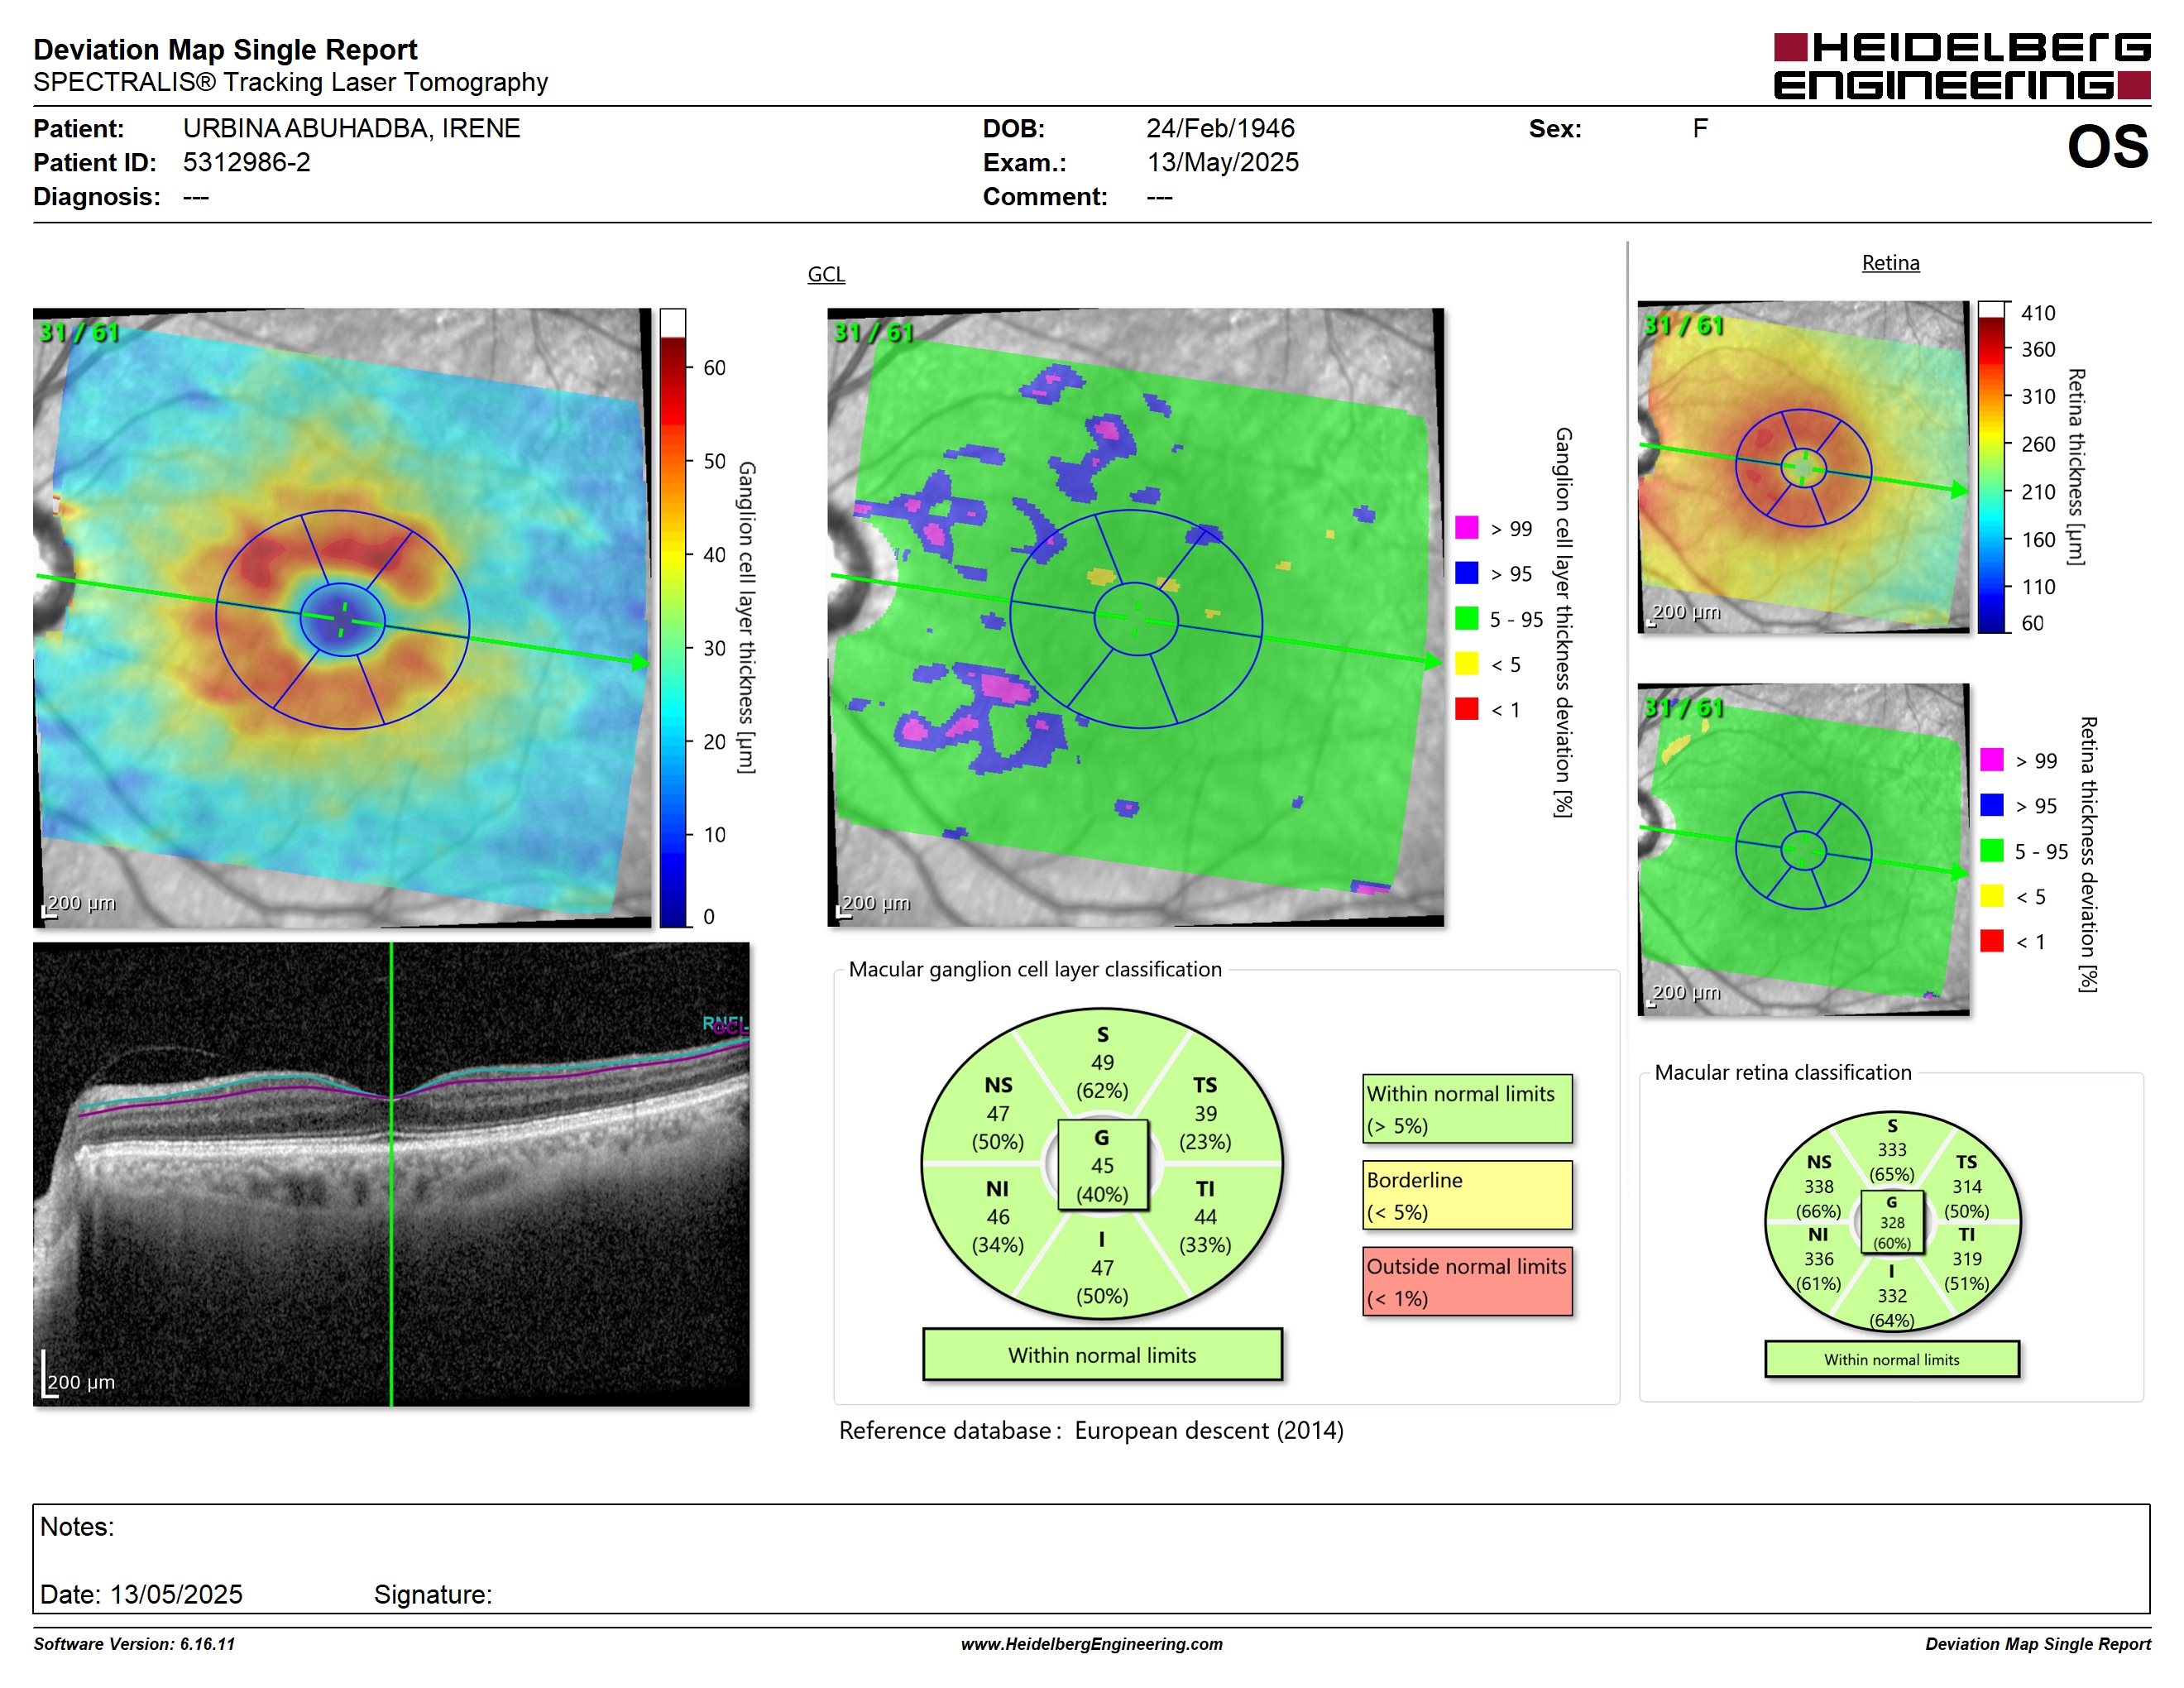Click GCL center G value 45
Viewport: 2184px width, 1688px height.
click(1102, 1165)
